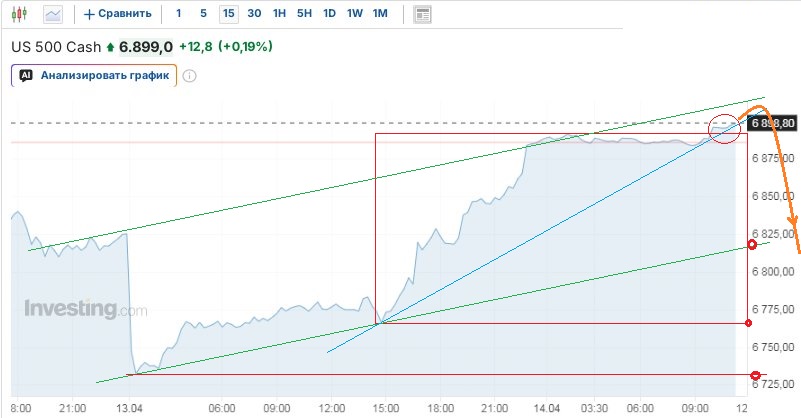Image resolution: width=801 pixels, height=418 pixels.
Task: Click the Investing.com watermark logo
Action: click(85, 309)
